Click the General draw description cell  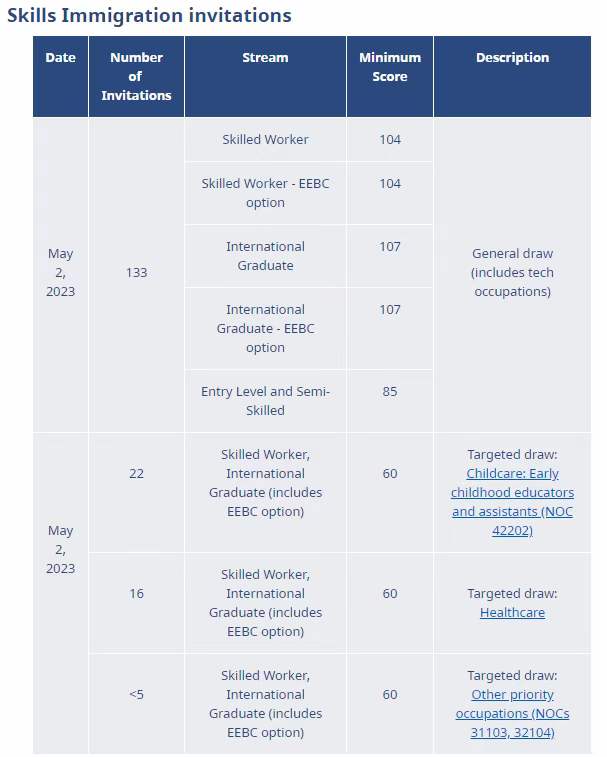512,275
